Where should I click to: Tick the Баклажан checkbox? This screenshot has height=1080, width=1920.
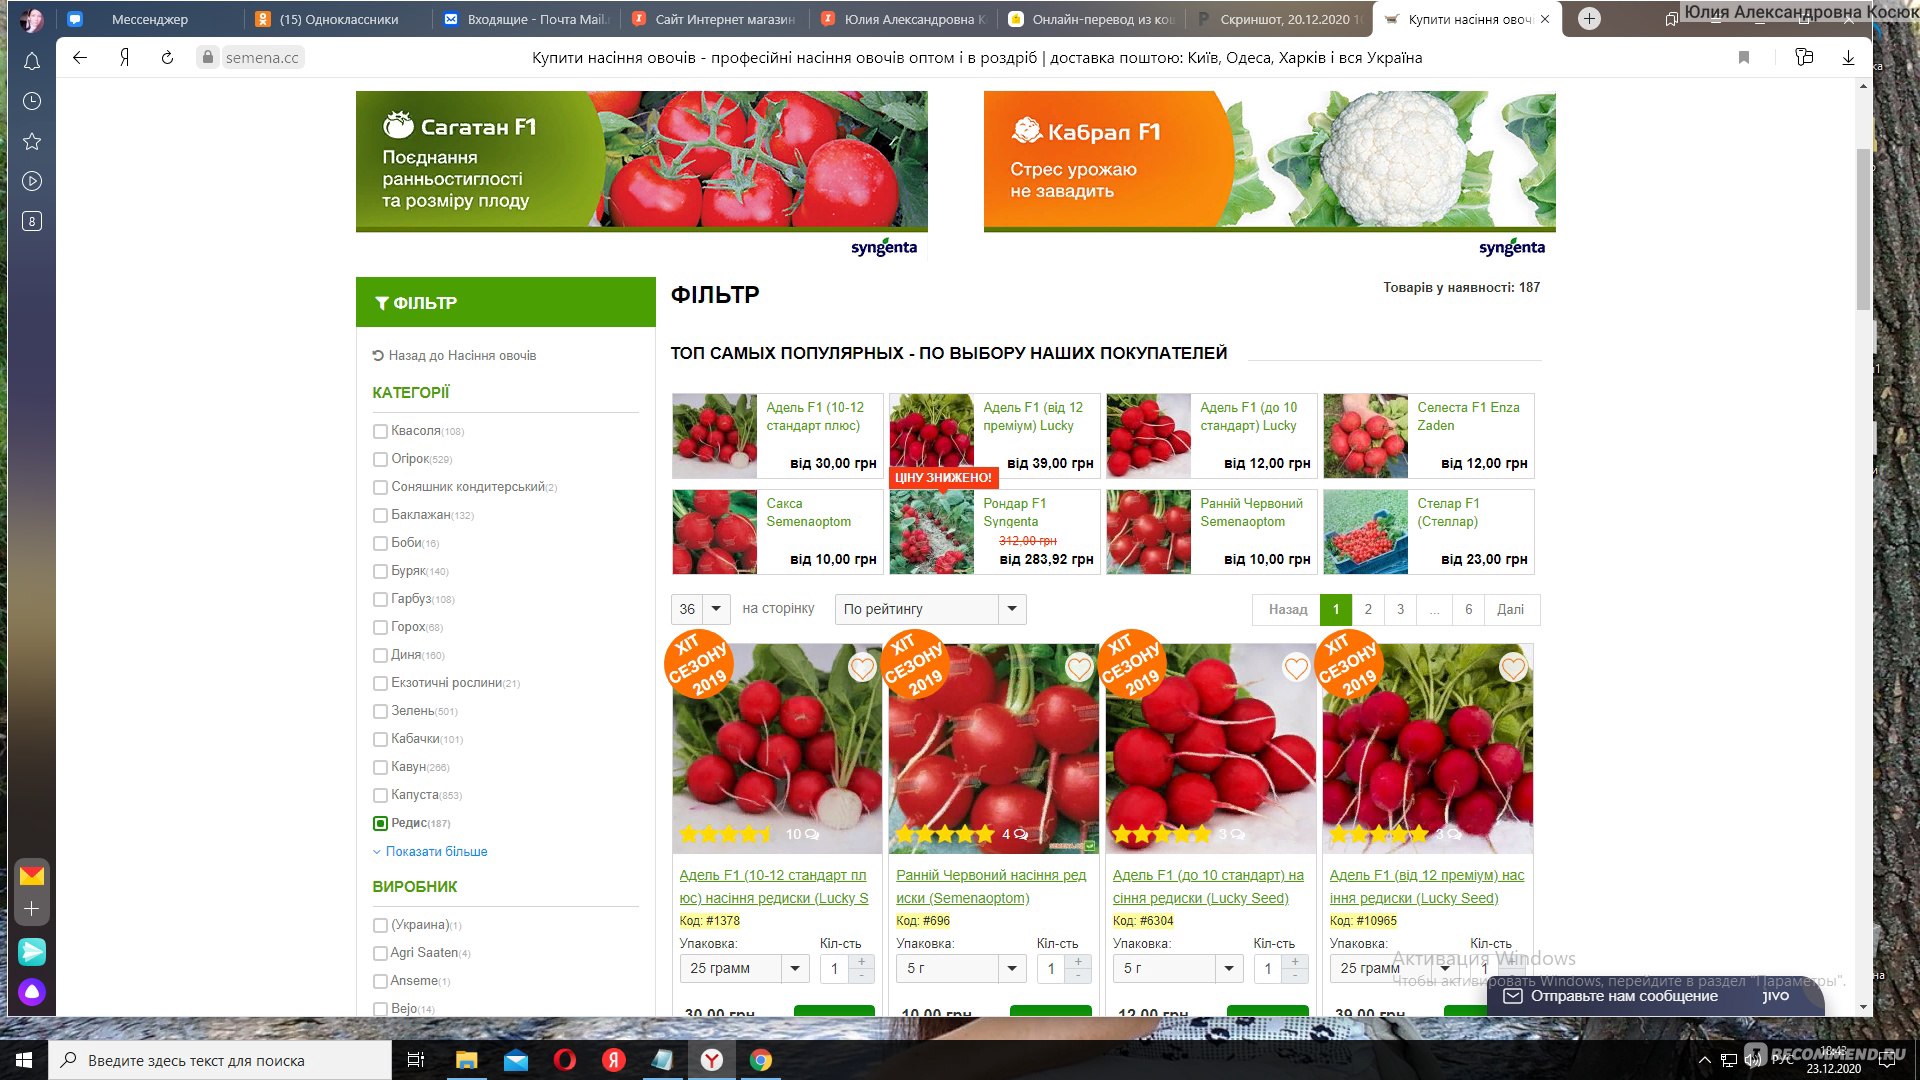380,515
